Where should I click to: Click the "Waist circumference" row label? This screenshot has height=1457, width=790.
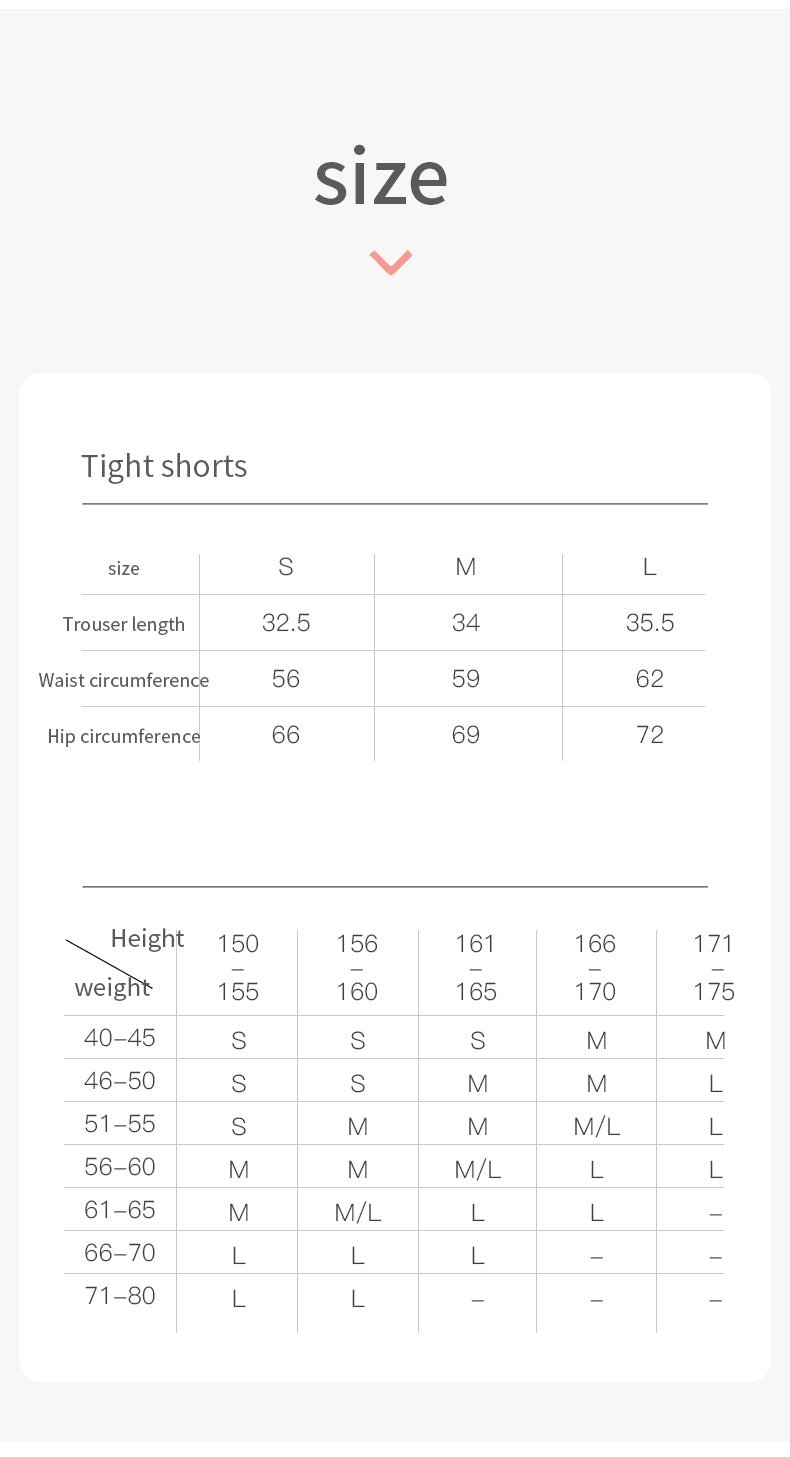click(124, 680)
